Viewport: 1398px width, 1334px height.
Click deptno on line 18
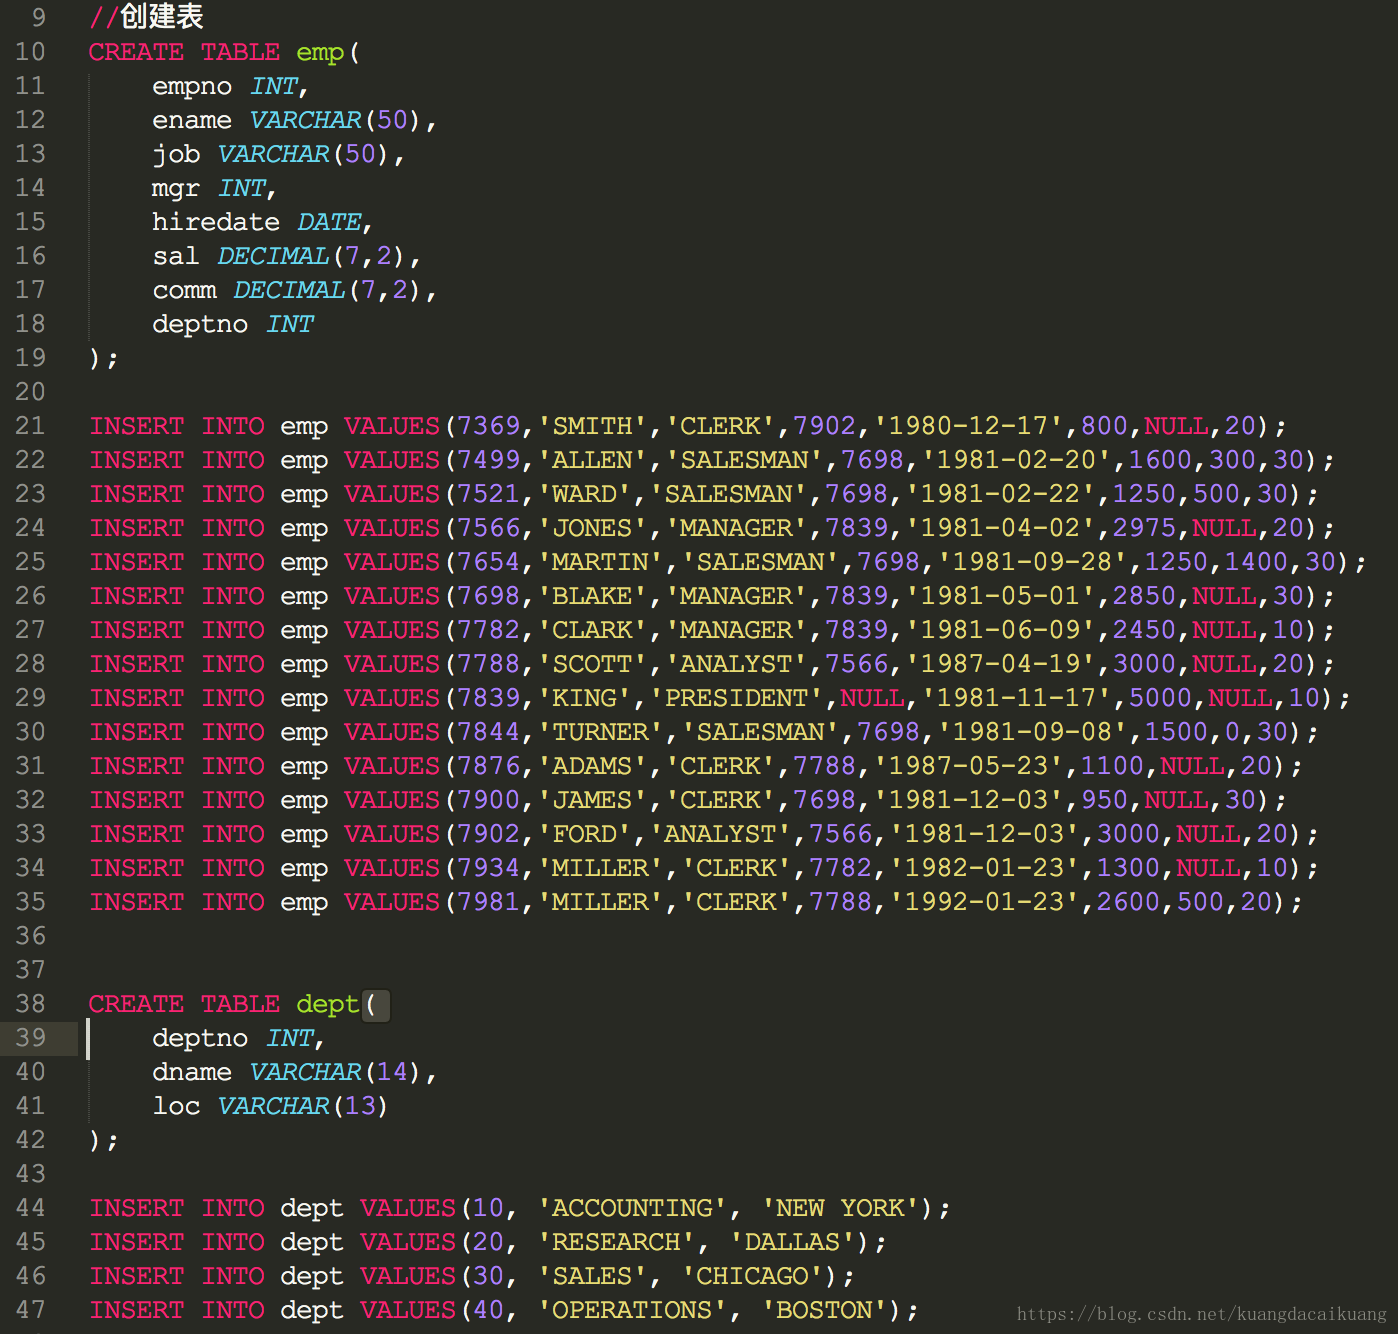tap(200, 325)
